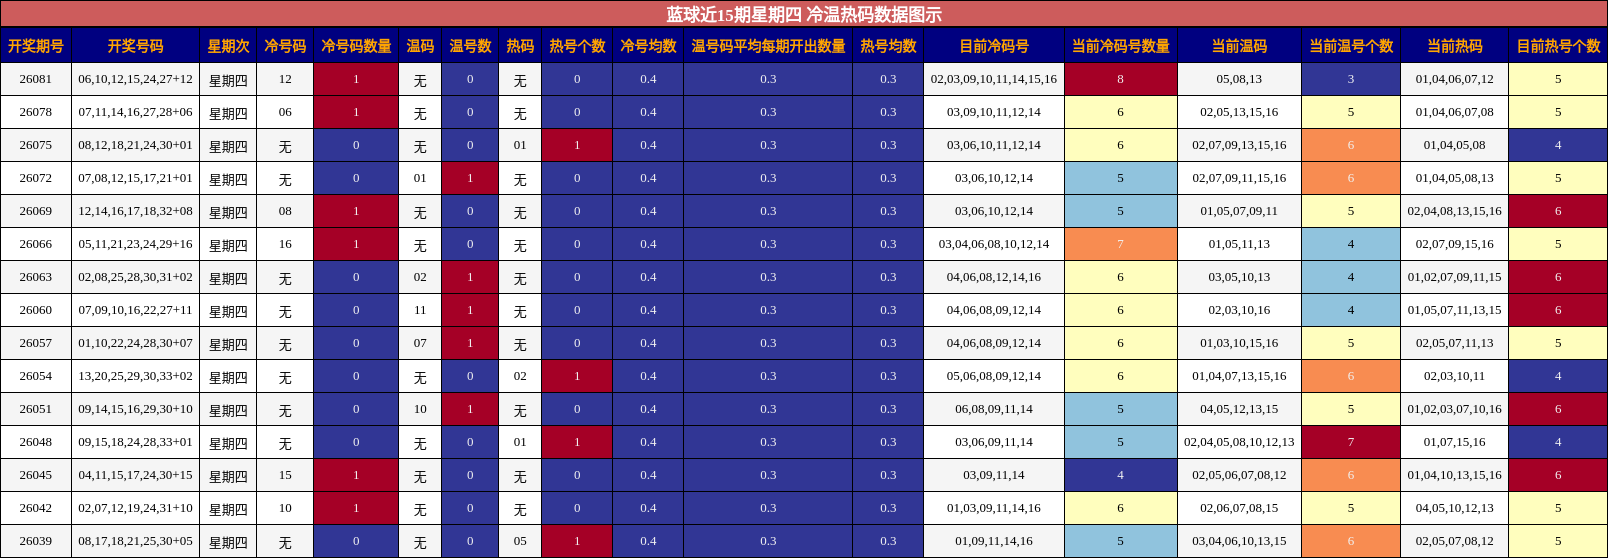The height and width of the screenshot is (558, 1608).
Task: Click the 当前温码 column header
Action: click(x=1239, y=46)
